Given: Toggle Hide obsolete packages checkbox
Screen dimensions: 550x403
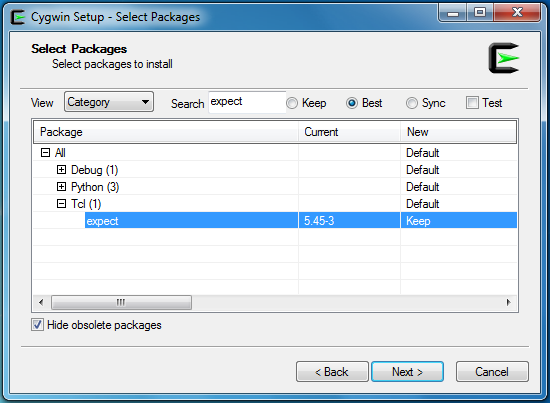Looking at the screenshot, I should point(37,325).
